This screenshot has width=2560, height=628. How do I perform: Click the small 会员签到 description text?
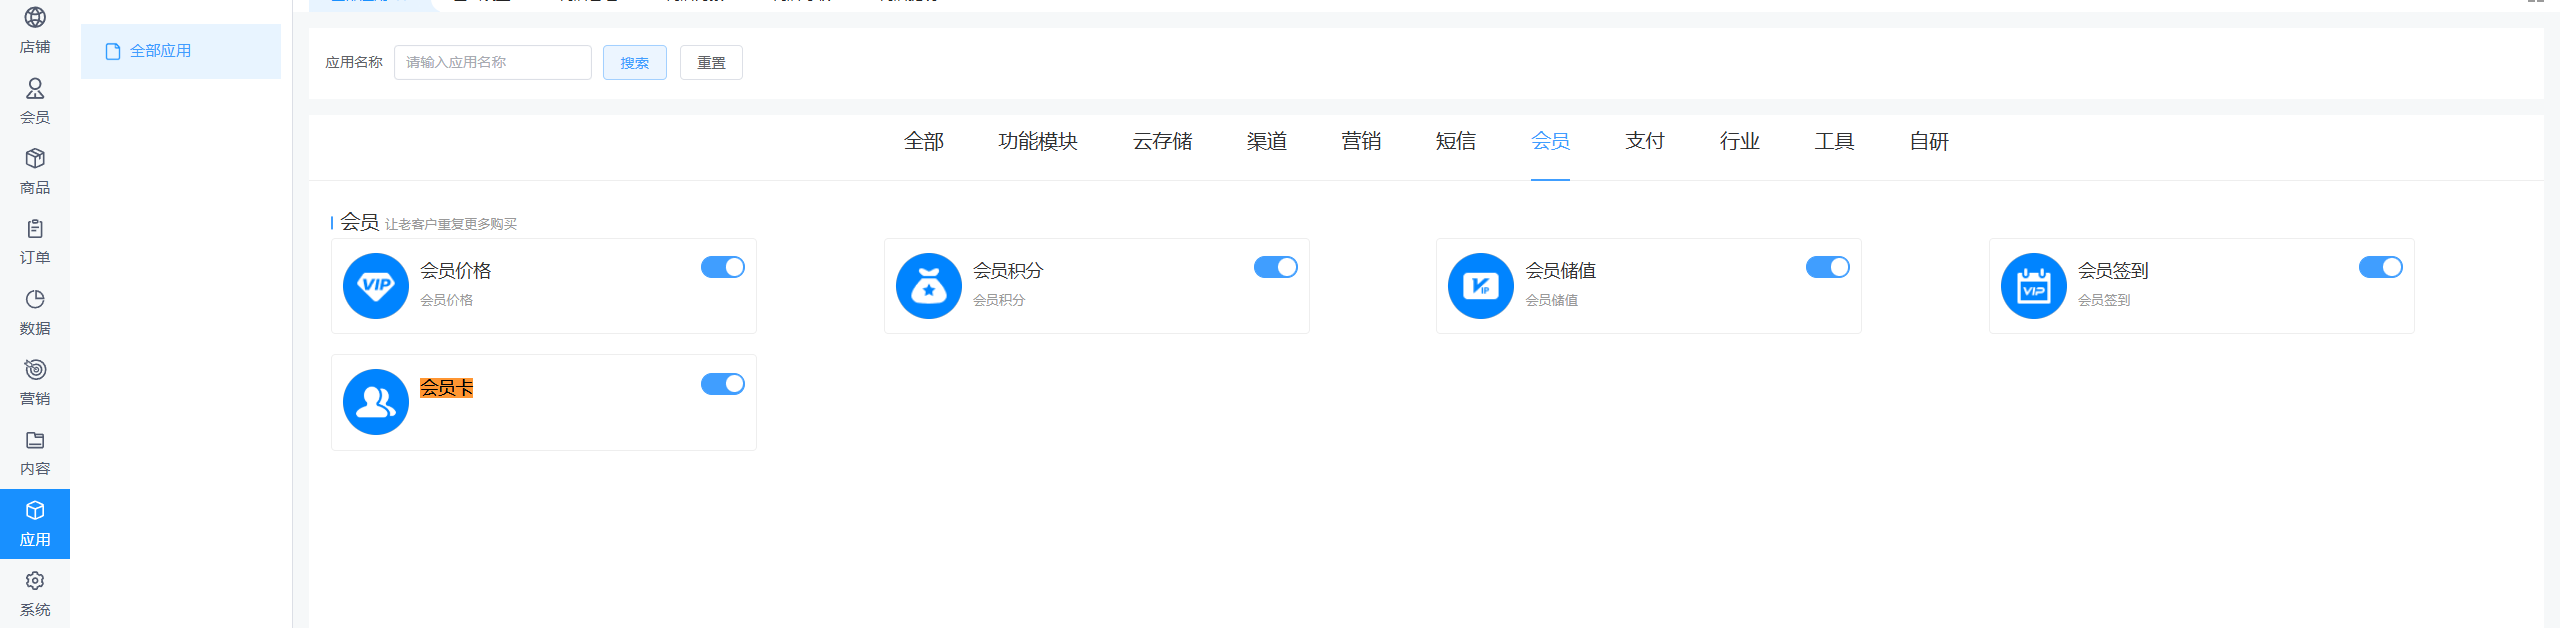coord(2104,300)
